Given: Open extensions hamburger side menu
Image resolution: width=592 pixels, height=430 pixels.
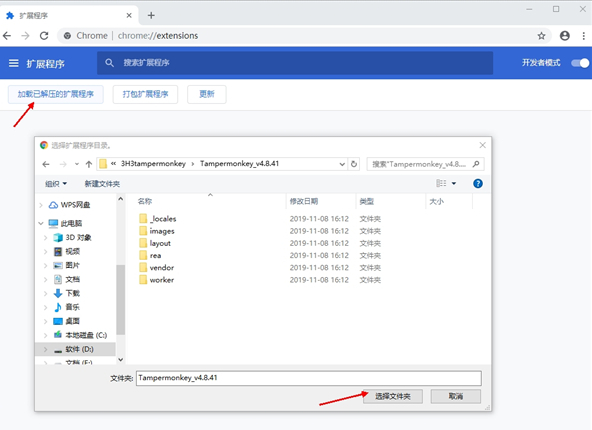Looking at the screenshot, I should (x=14, y=63).
